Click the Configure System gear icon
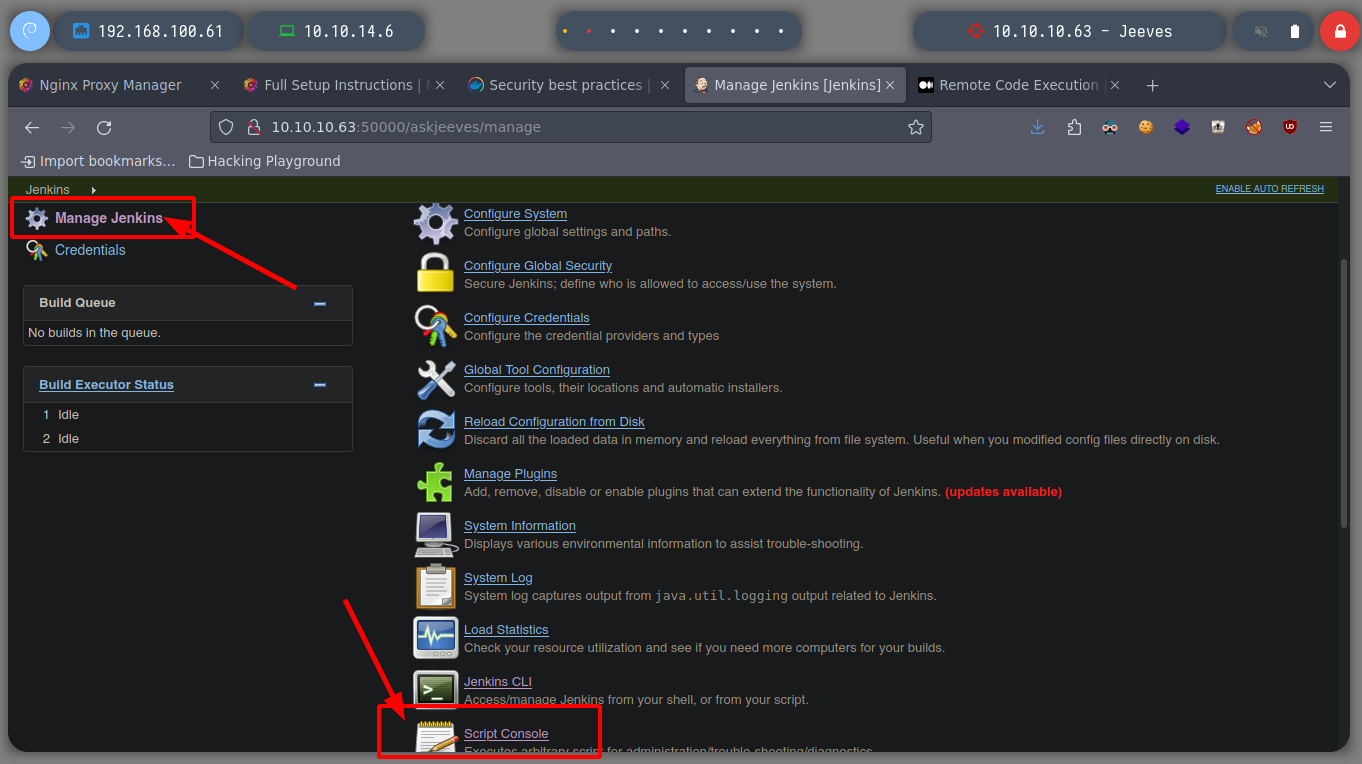This screenshot has height=764, width=1362. (436, 222)
